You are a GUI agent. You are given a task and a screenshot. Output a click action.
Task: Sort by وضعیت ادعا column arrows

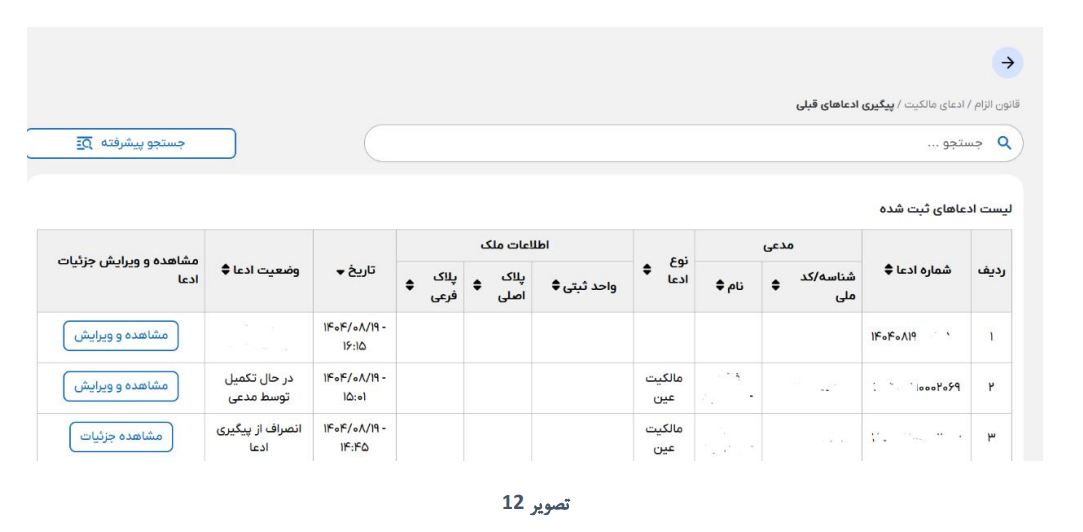pos(225,270)
